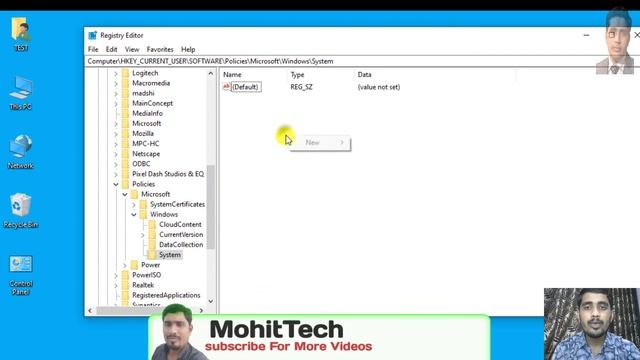Open the Network desktop icon
The width and height of the screenshot is (640, 360).
coord(20,152)
